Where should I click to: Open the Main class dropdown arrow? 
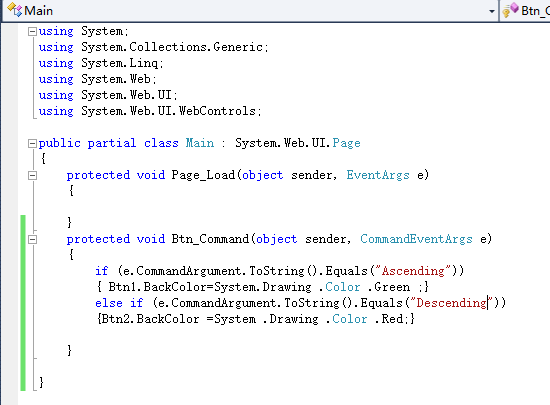pos(492,11)
